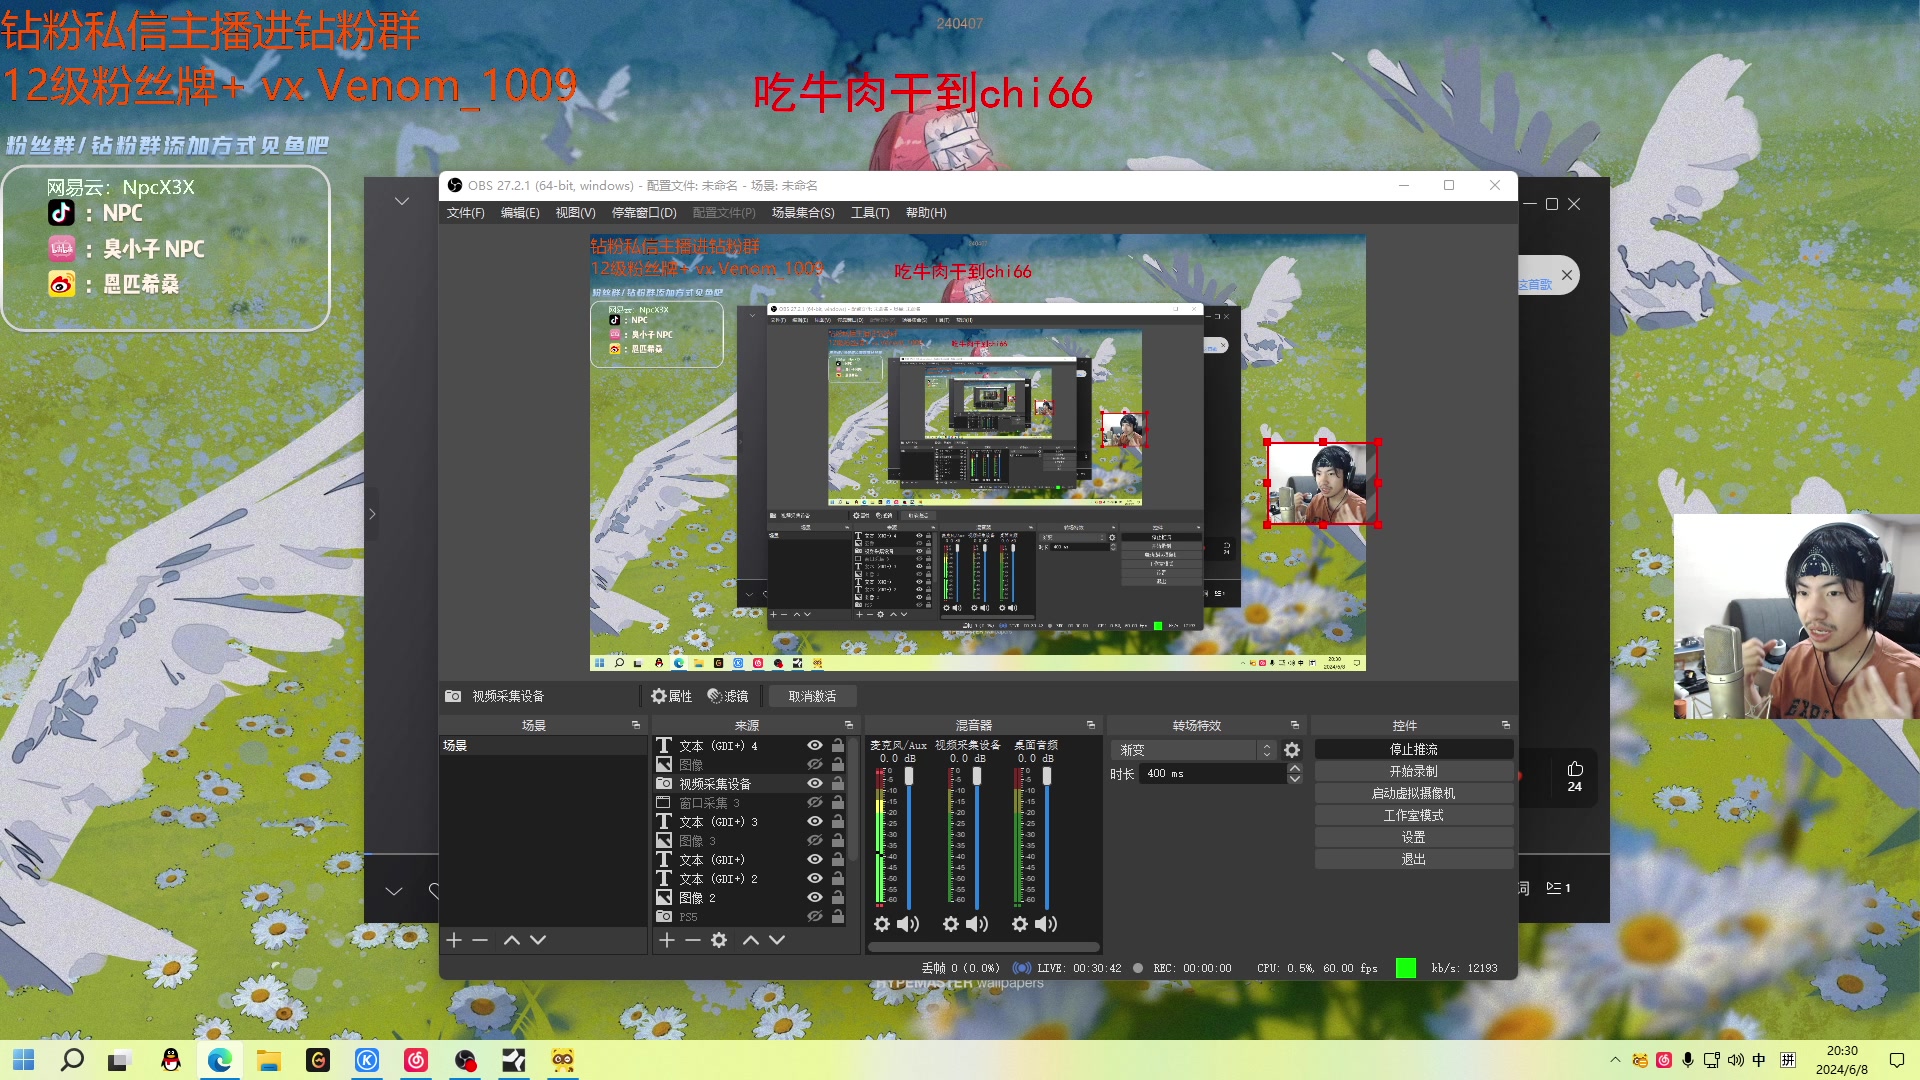Show the 图像 source
The image size is (1920, 1080).
tap(815, 765)
